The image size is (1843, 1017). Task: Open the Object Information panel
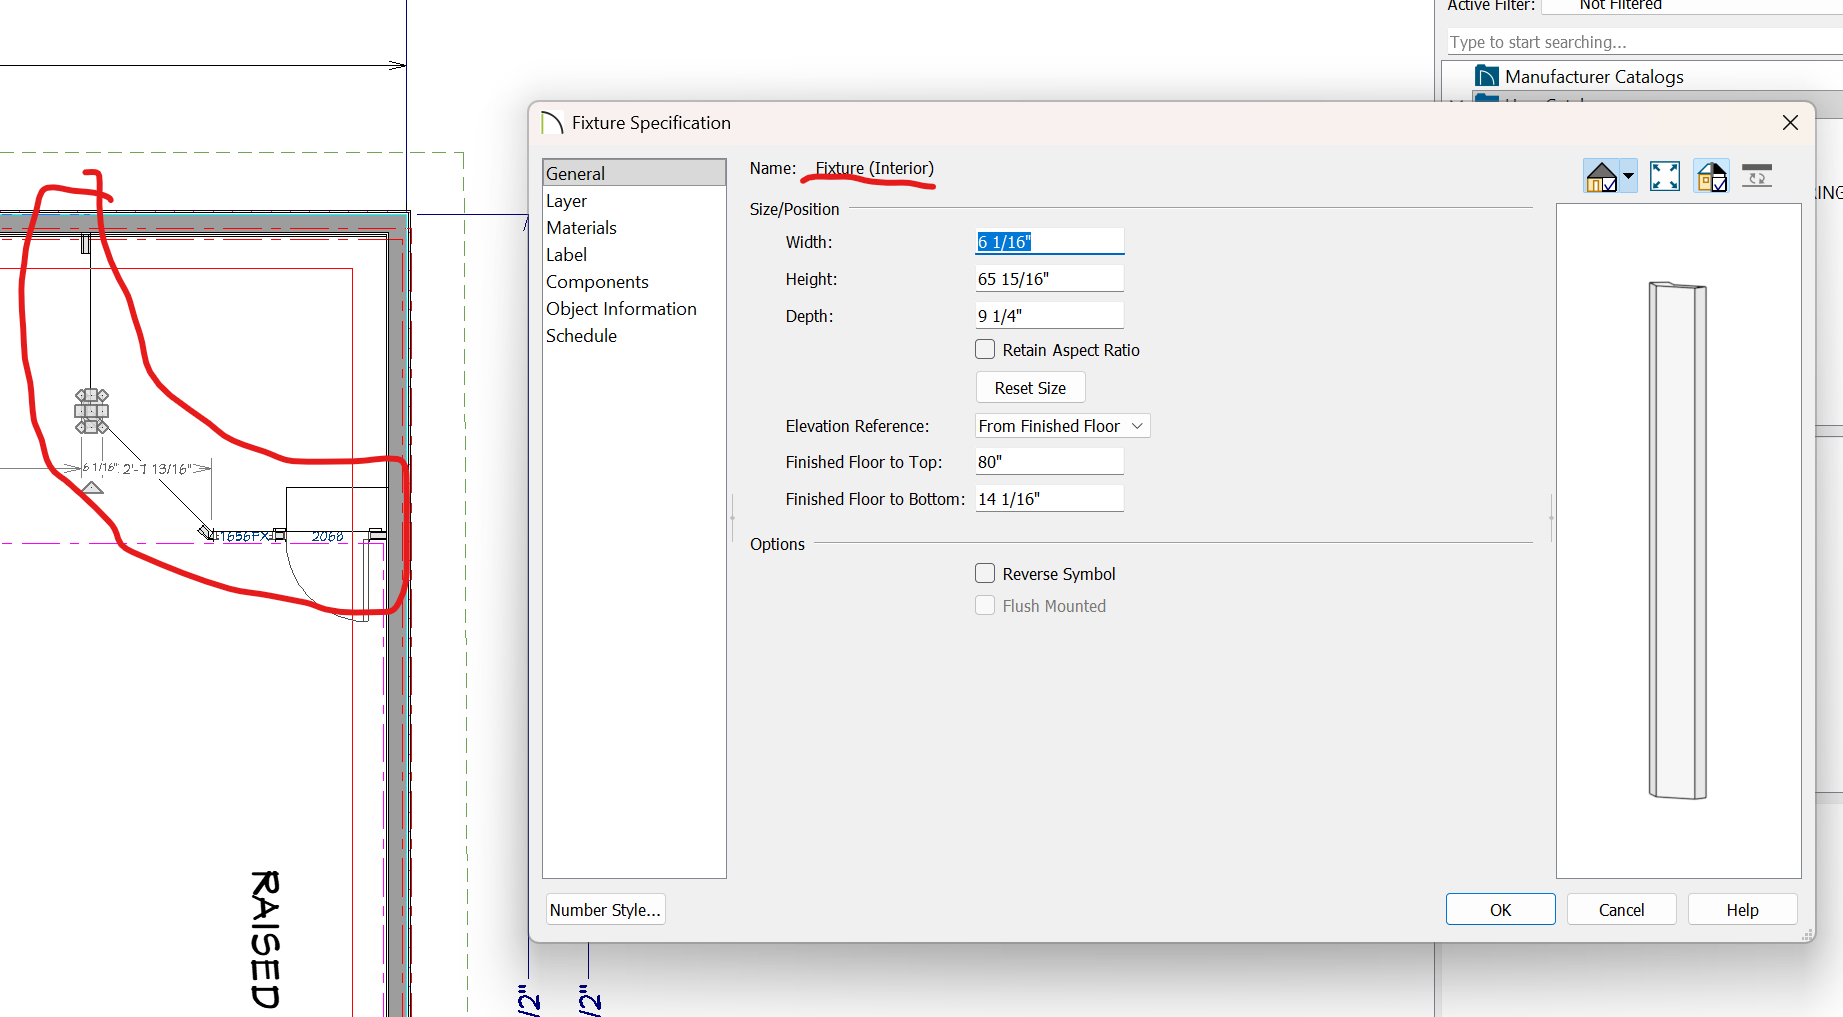[621, 309]
